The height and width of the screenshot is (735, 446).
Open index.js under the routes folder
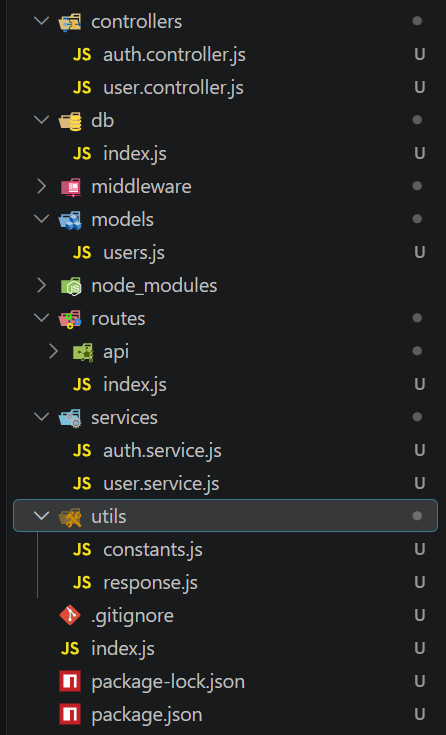135,385
